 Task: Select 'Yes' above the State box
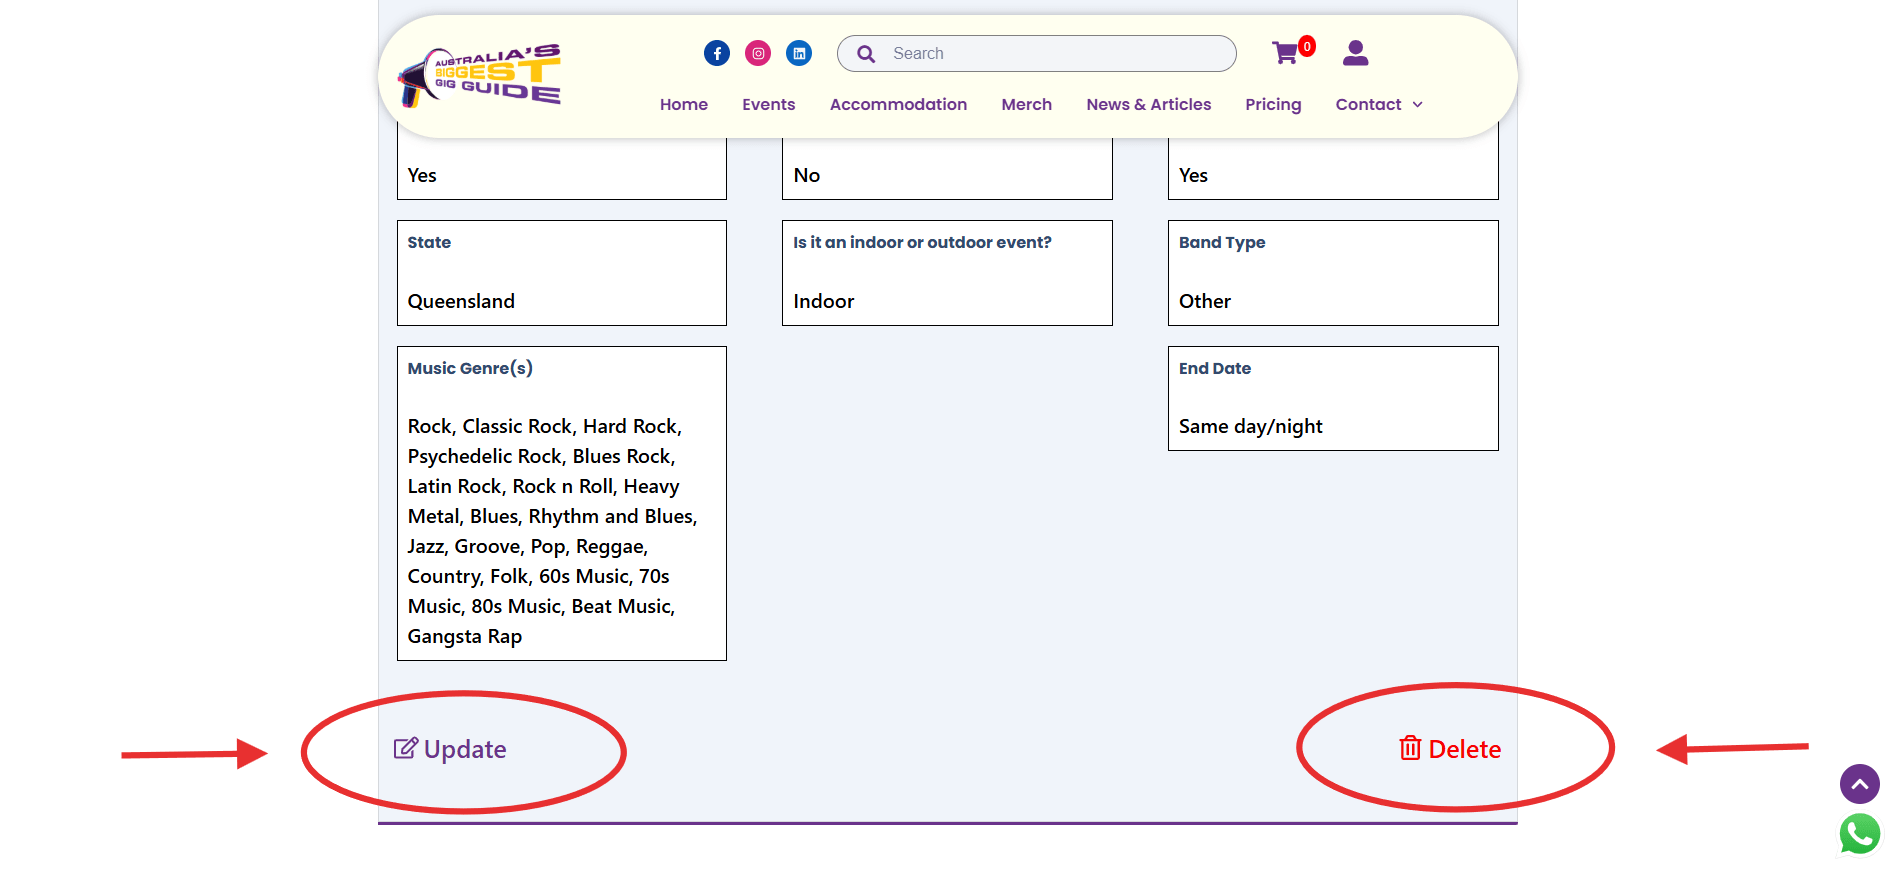422,175
